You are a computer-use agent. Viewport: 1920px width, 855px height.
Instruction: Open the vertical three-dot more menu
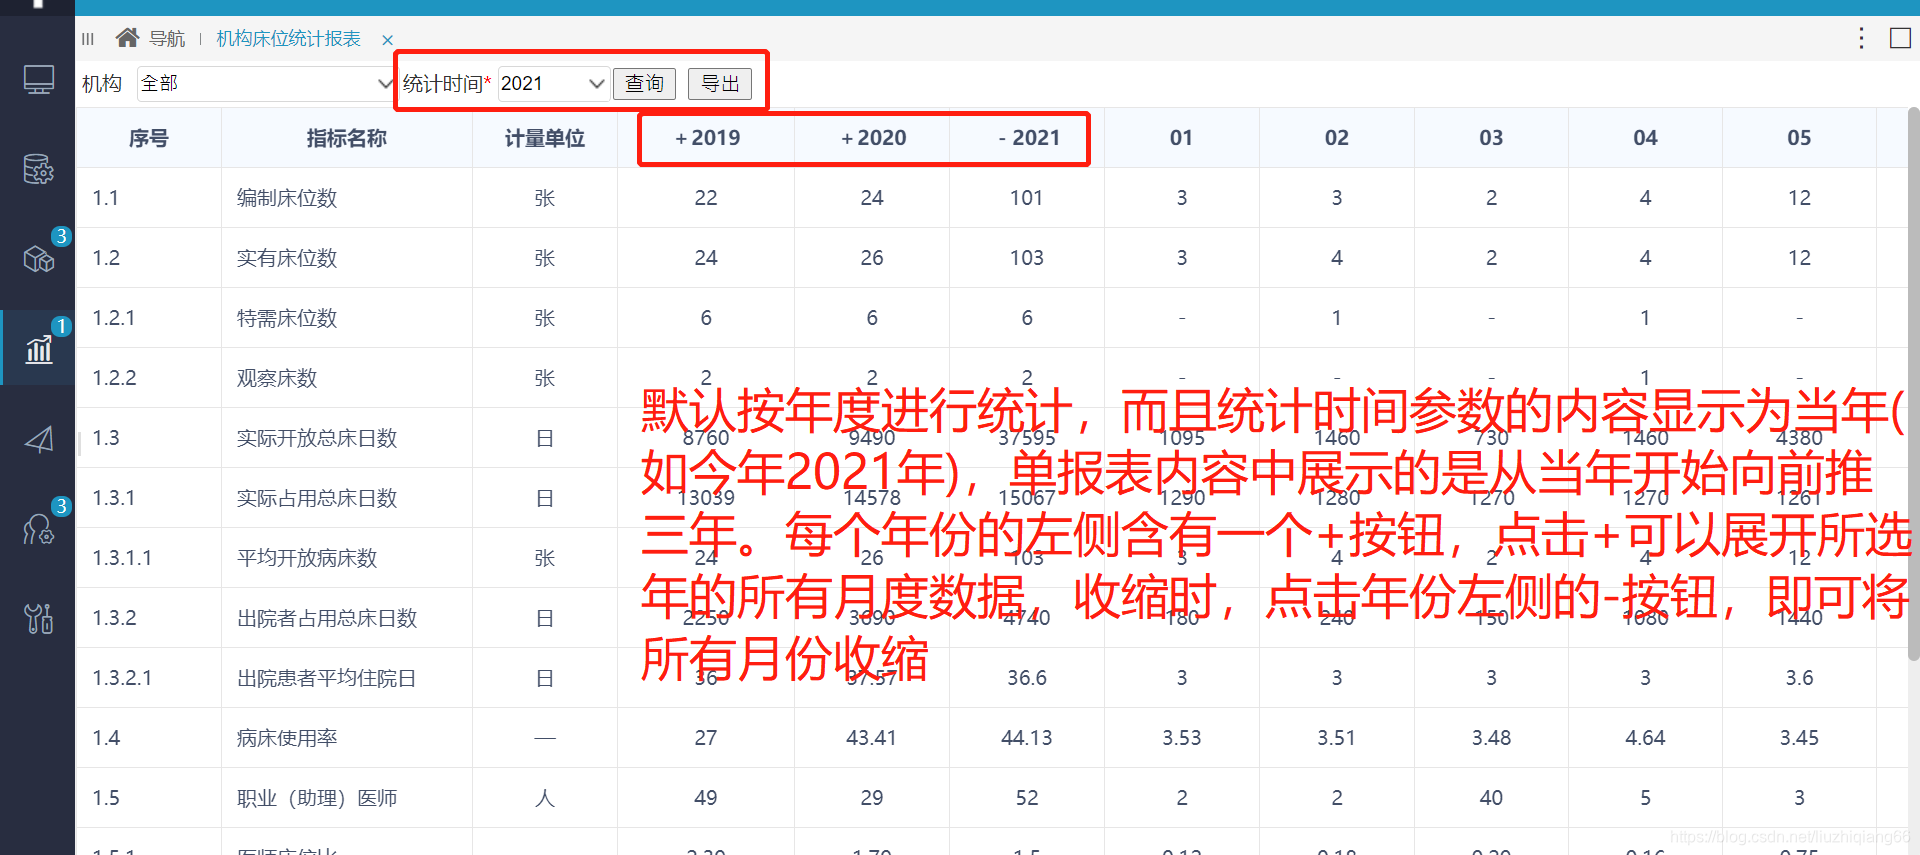[x=1861, y=38]
